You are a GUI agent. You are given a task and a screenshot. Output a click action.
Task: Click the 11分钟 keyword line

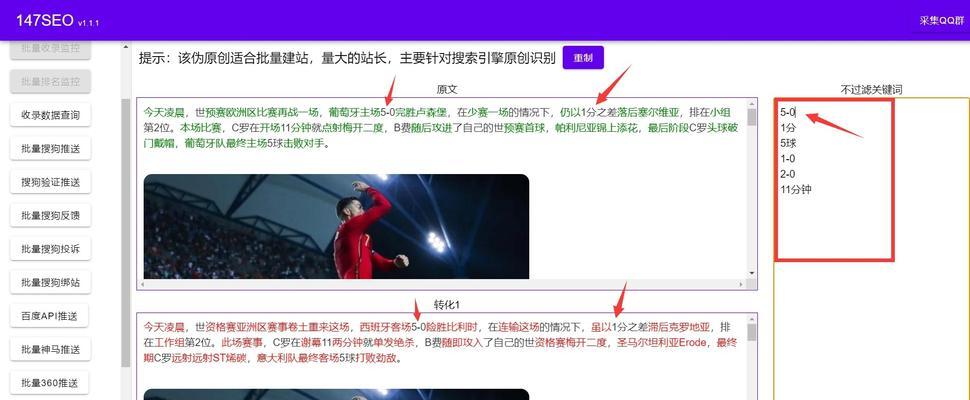(x=796, y=190)
